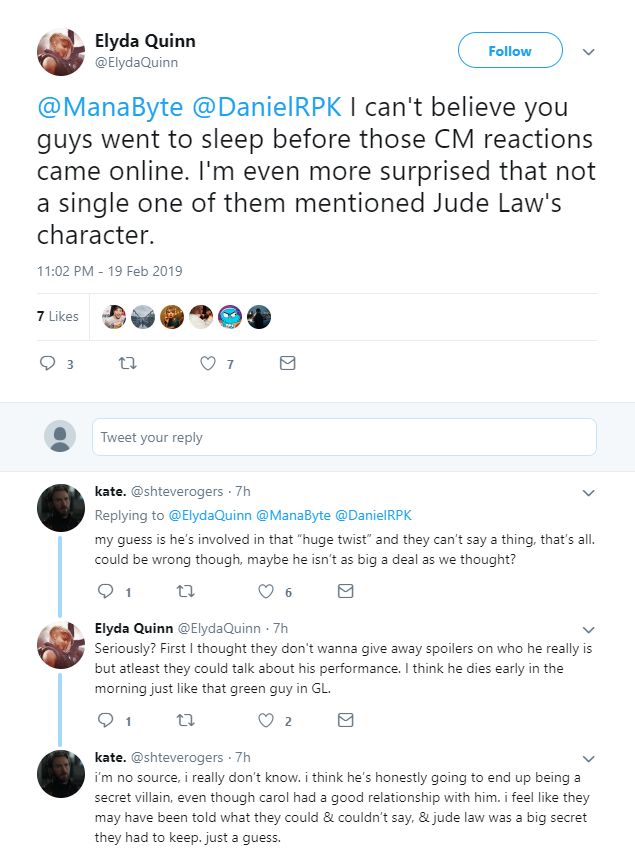View the 7 Likes list
Viewport: 635px width, 854px height.
tap(57, 316)
